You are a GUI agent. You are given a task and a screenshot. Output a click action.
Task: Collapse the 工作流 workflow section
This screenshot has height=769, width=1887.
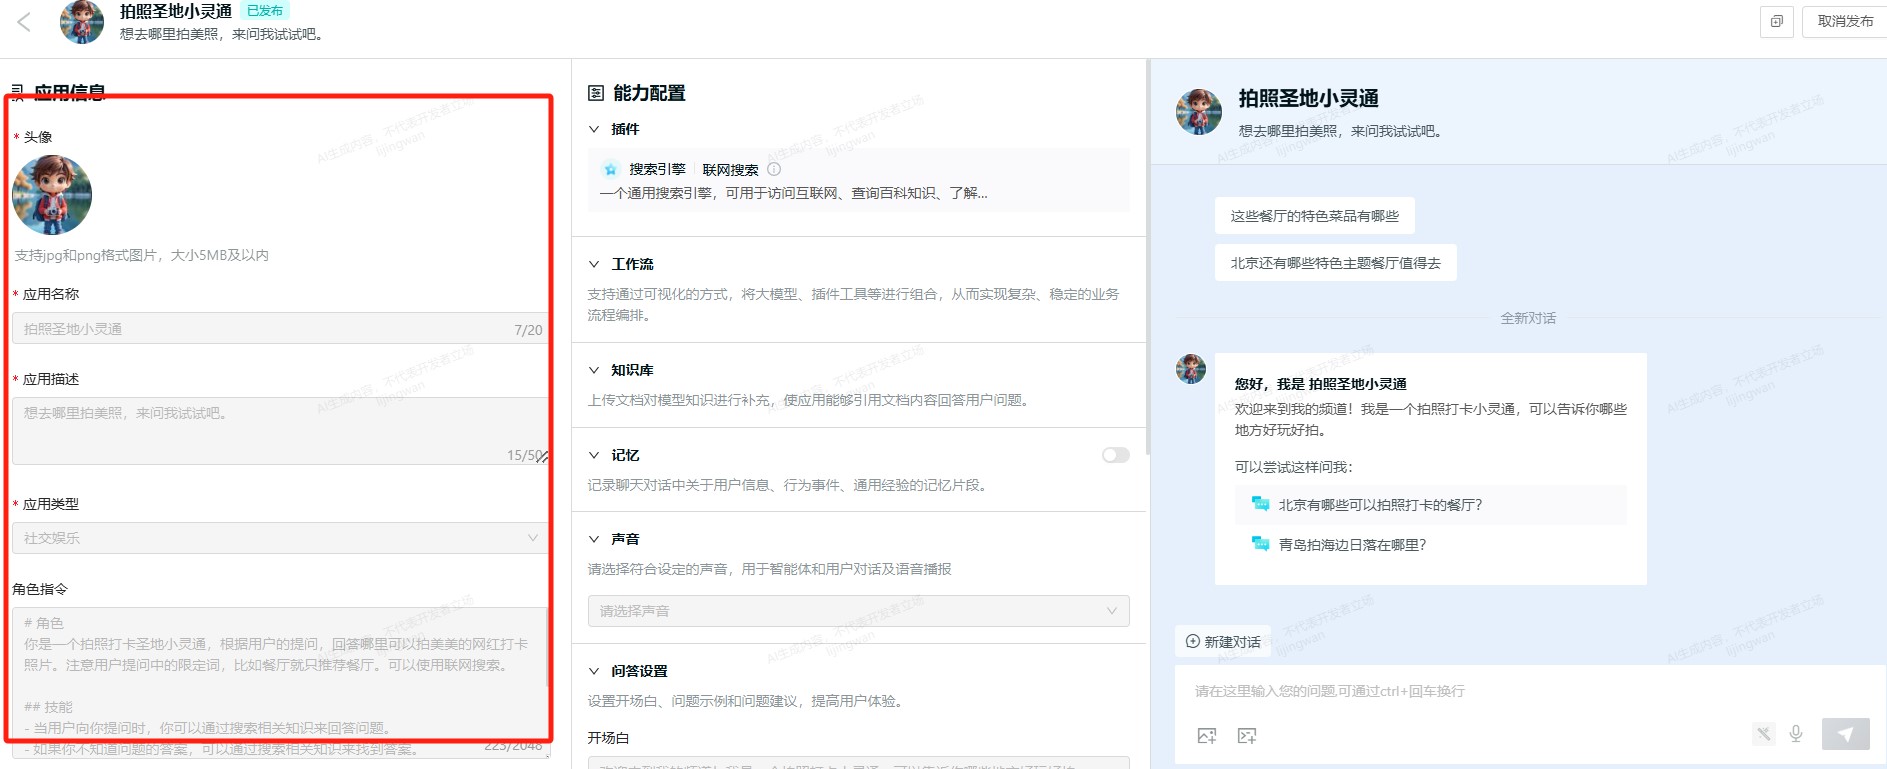pyautogui.click(x=594, y=264)
